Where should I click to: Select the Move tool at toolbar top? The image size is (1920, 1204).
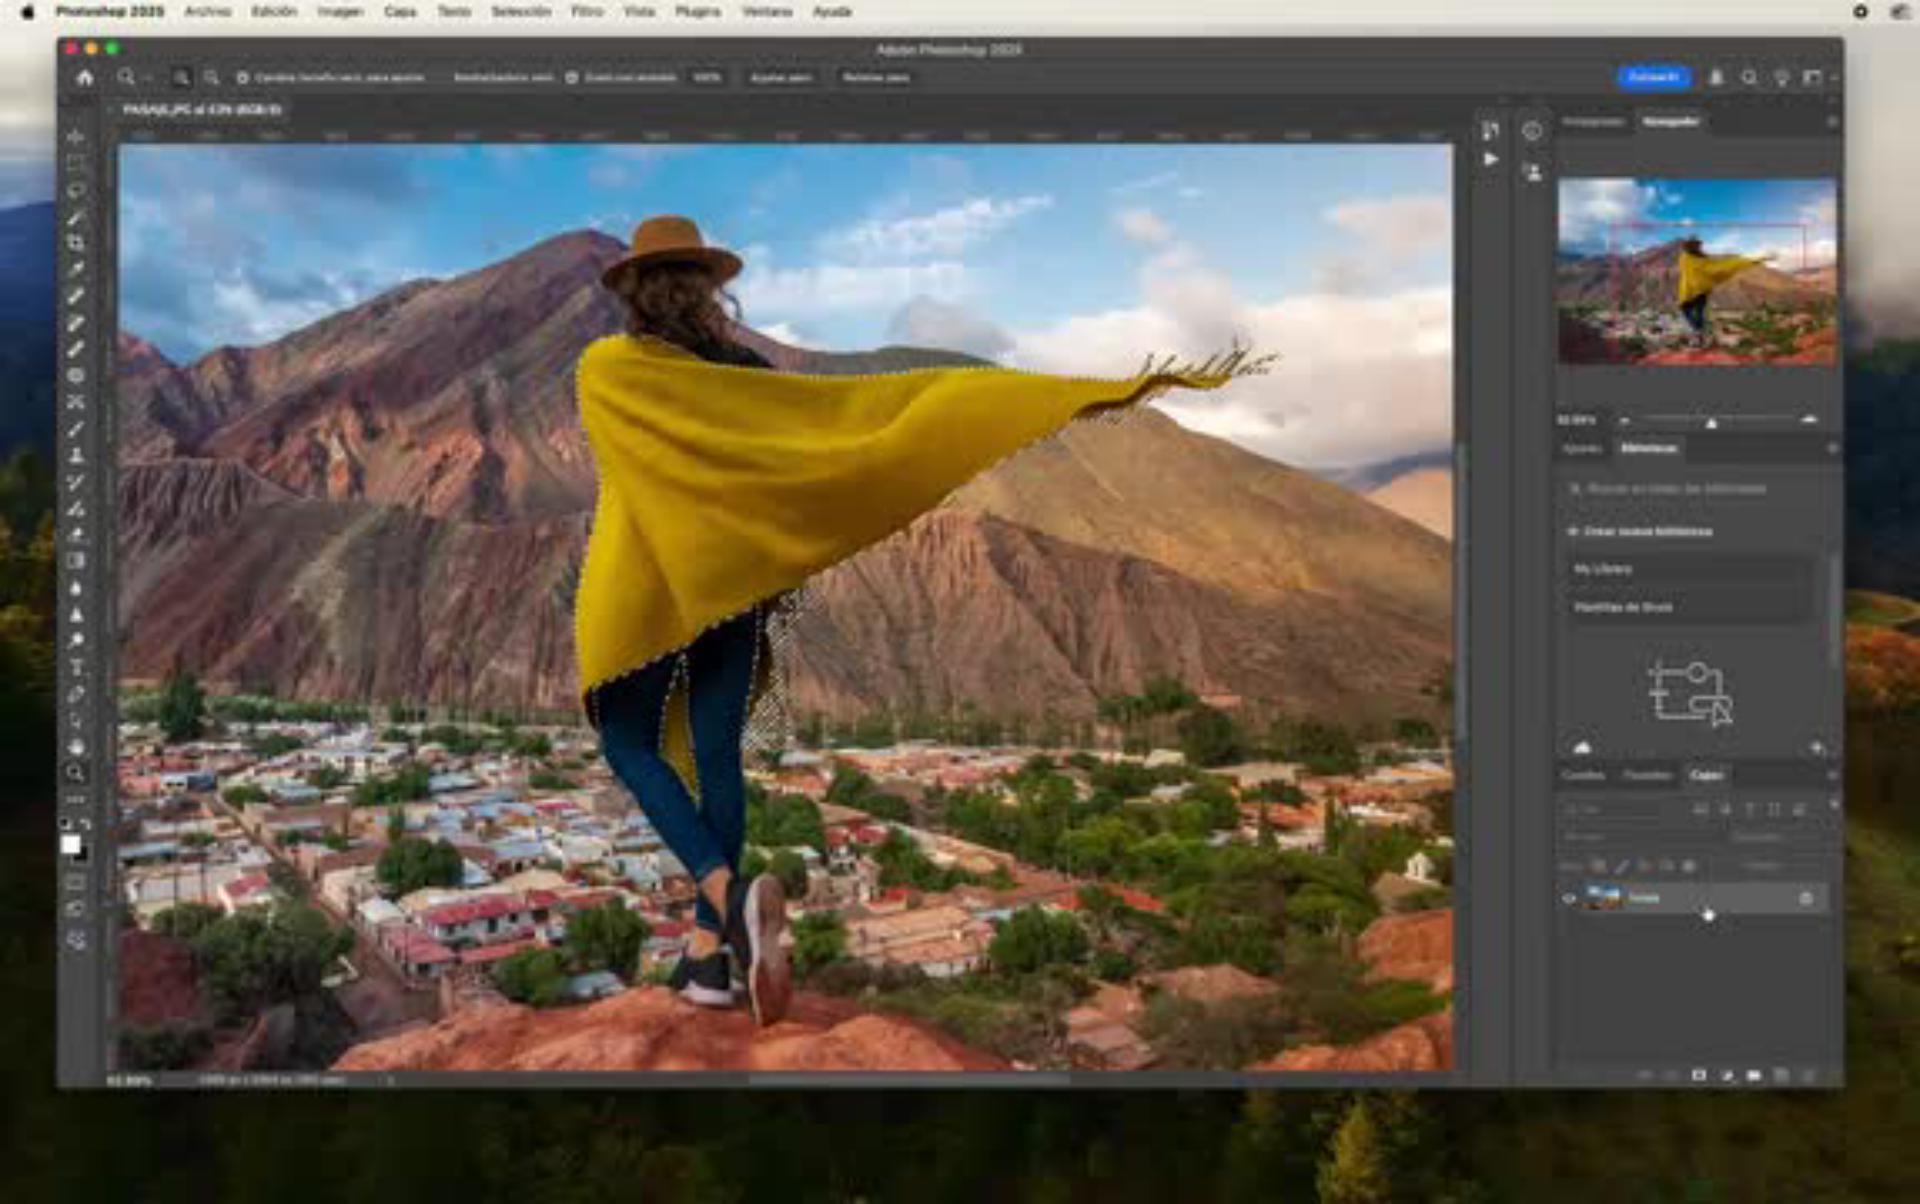76,136
